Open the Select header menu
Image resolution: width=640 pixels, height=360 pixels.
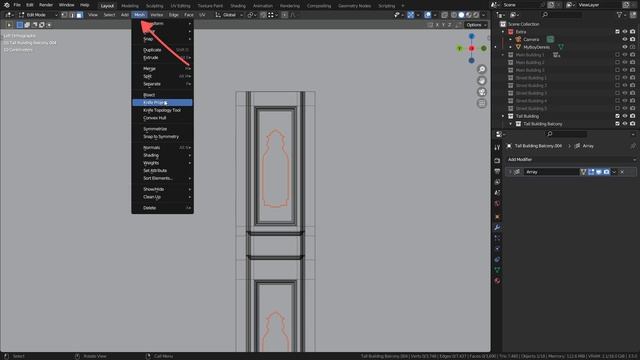[x=109, y=15]
